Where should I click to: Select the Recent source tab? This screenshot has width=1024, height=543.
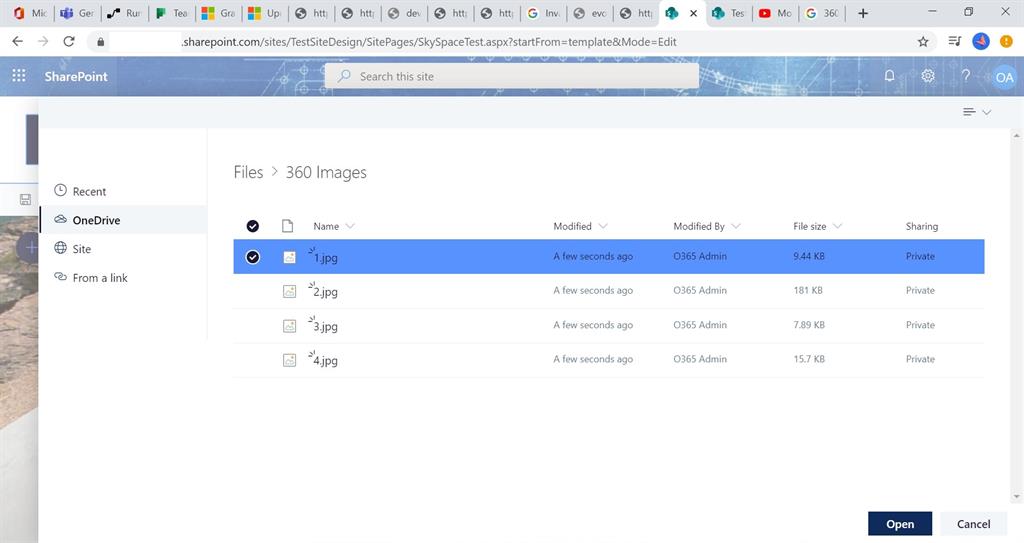click(123, 191)
